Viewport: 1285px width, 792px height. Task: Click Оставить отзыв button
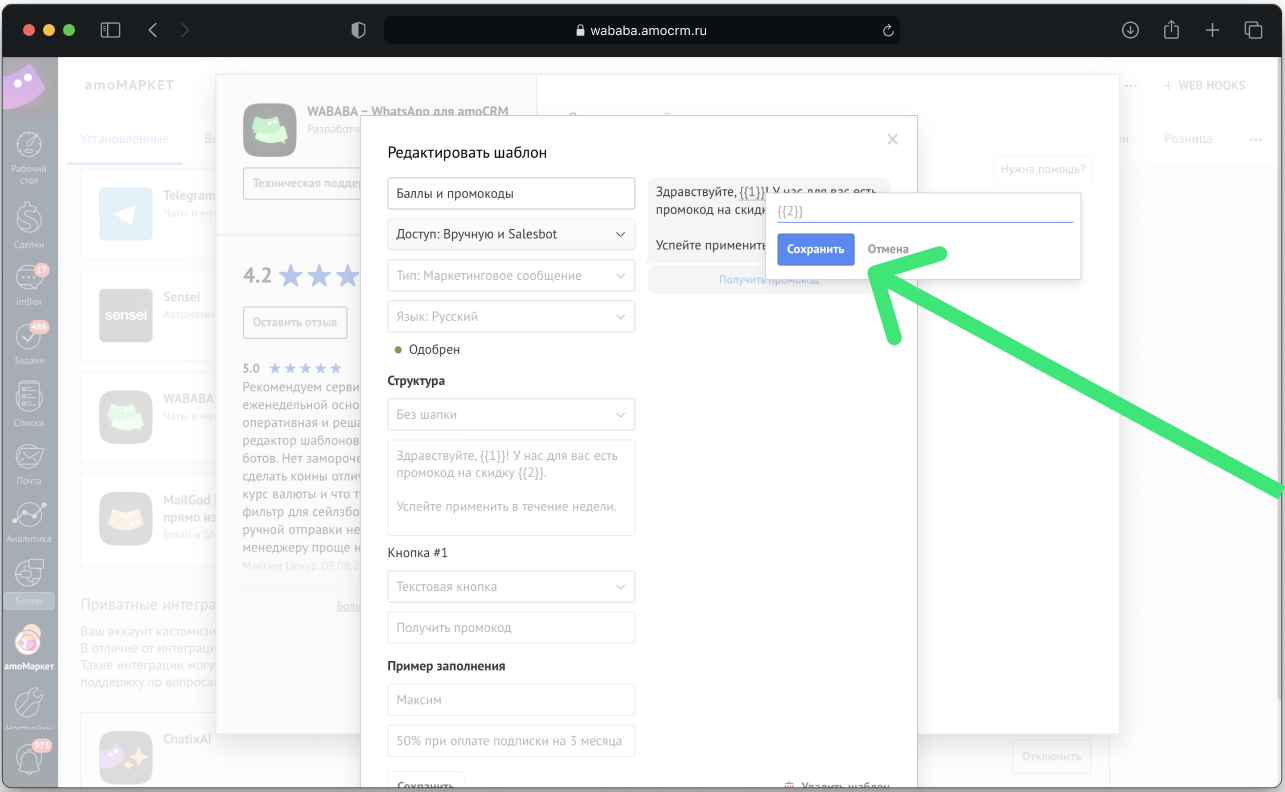point(294,322)
